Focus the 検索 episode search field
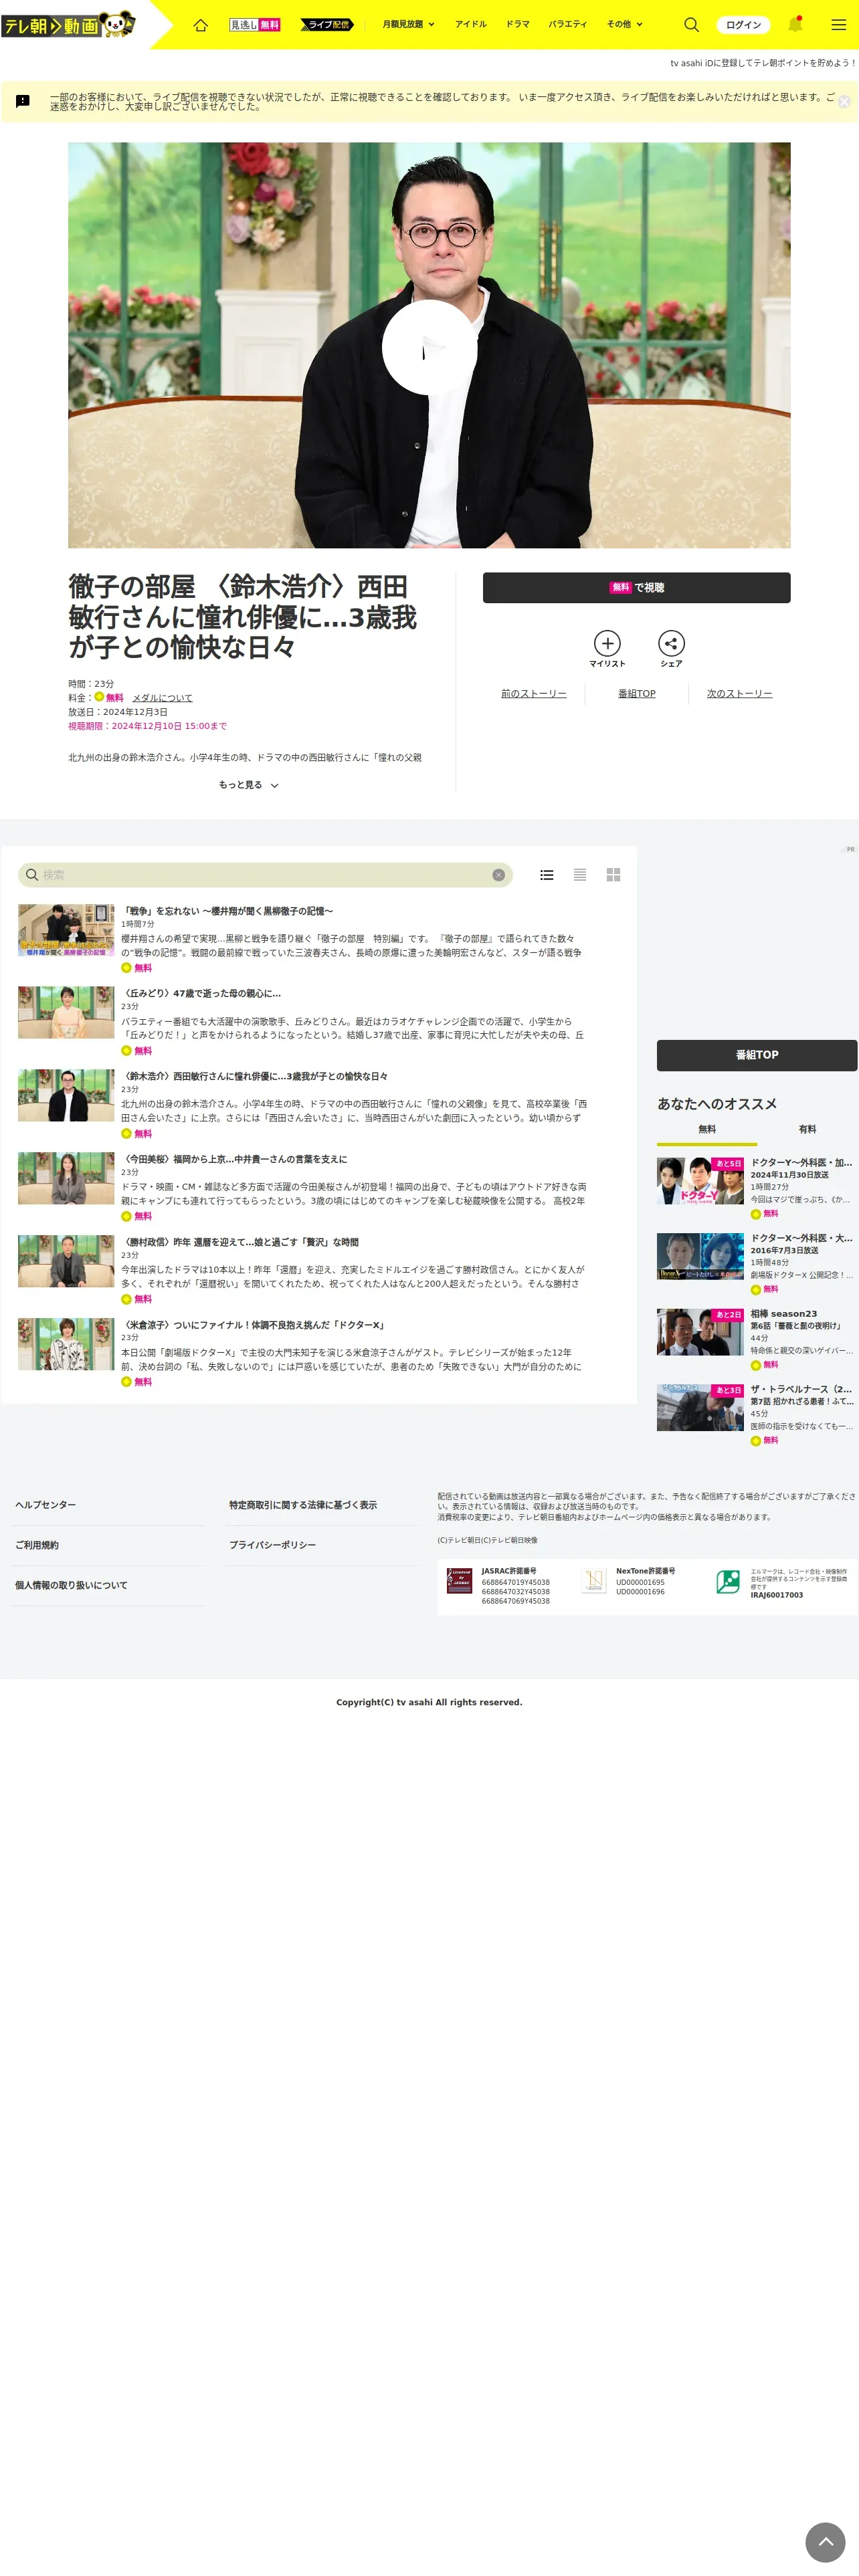859x2576 pixels. click(x=265, y=875)
